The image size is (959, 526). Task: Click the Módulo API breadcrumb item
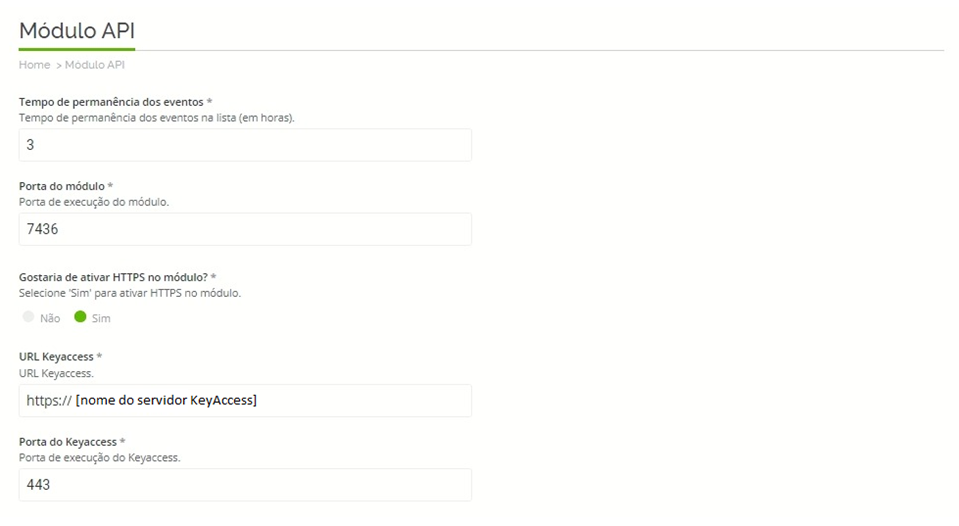(95, 65)
